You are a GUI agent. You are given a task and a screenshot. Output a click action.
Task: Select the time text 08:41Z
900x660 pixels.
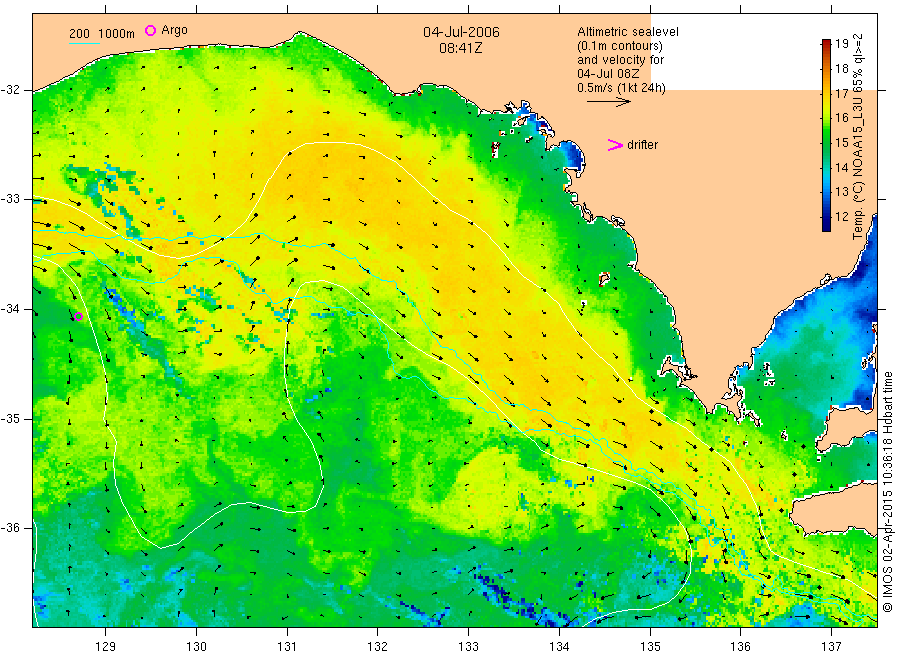click(x=461, y=48)
